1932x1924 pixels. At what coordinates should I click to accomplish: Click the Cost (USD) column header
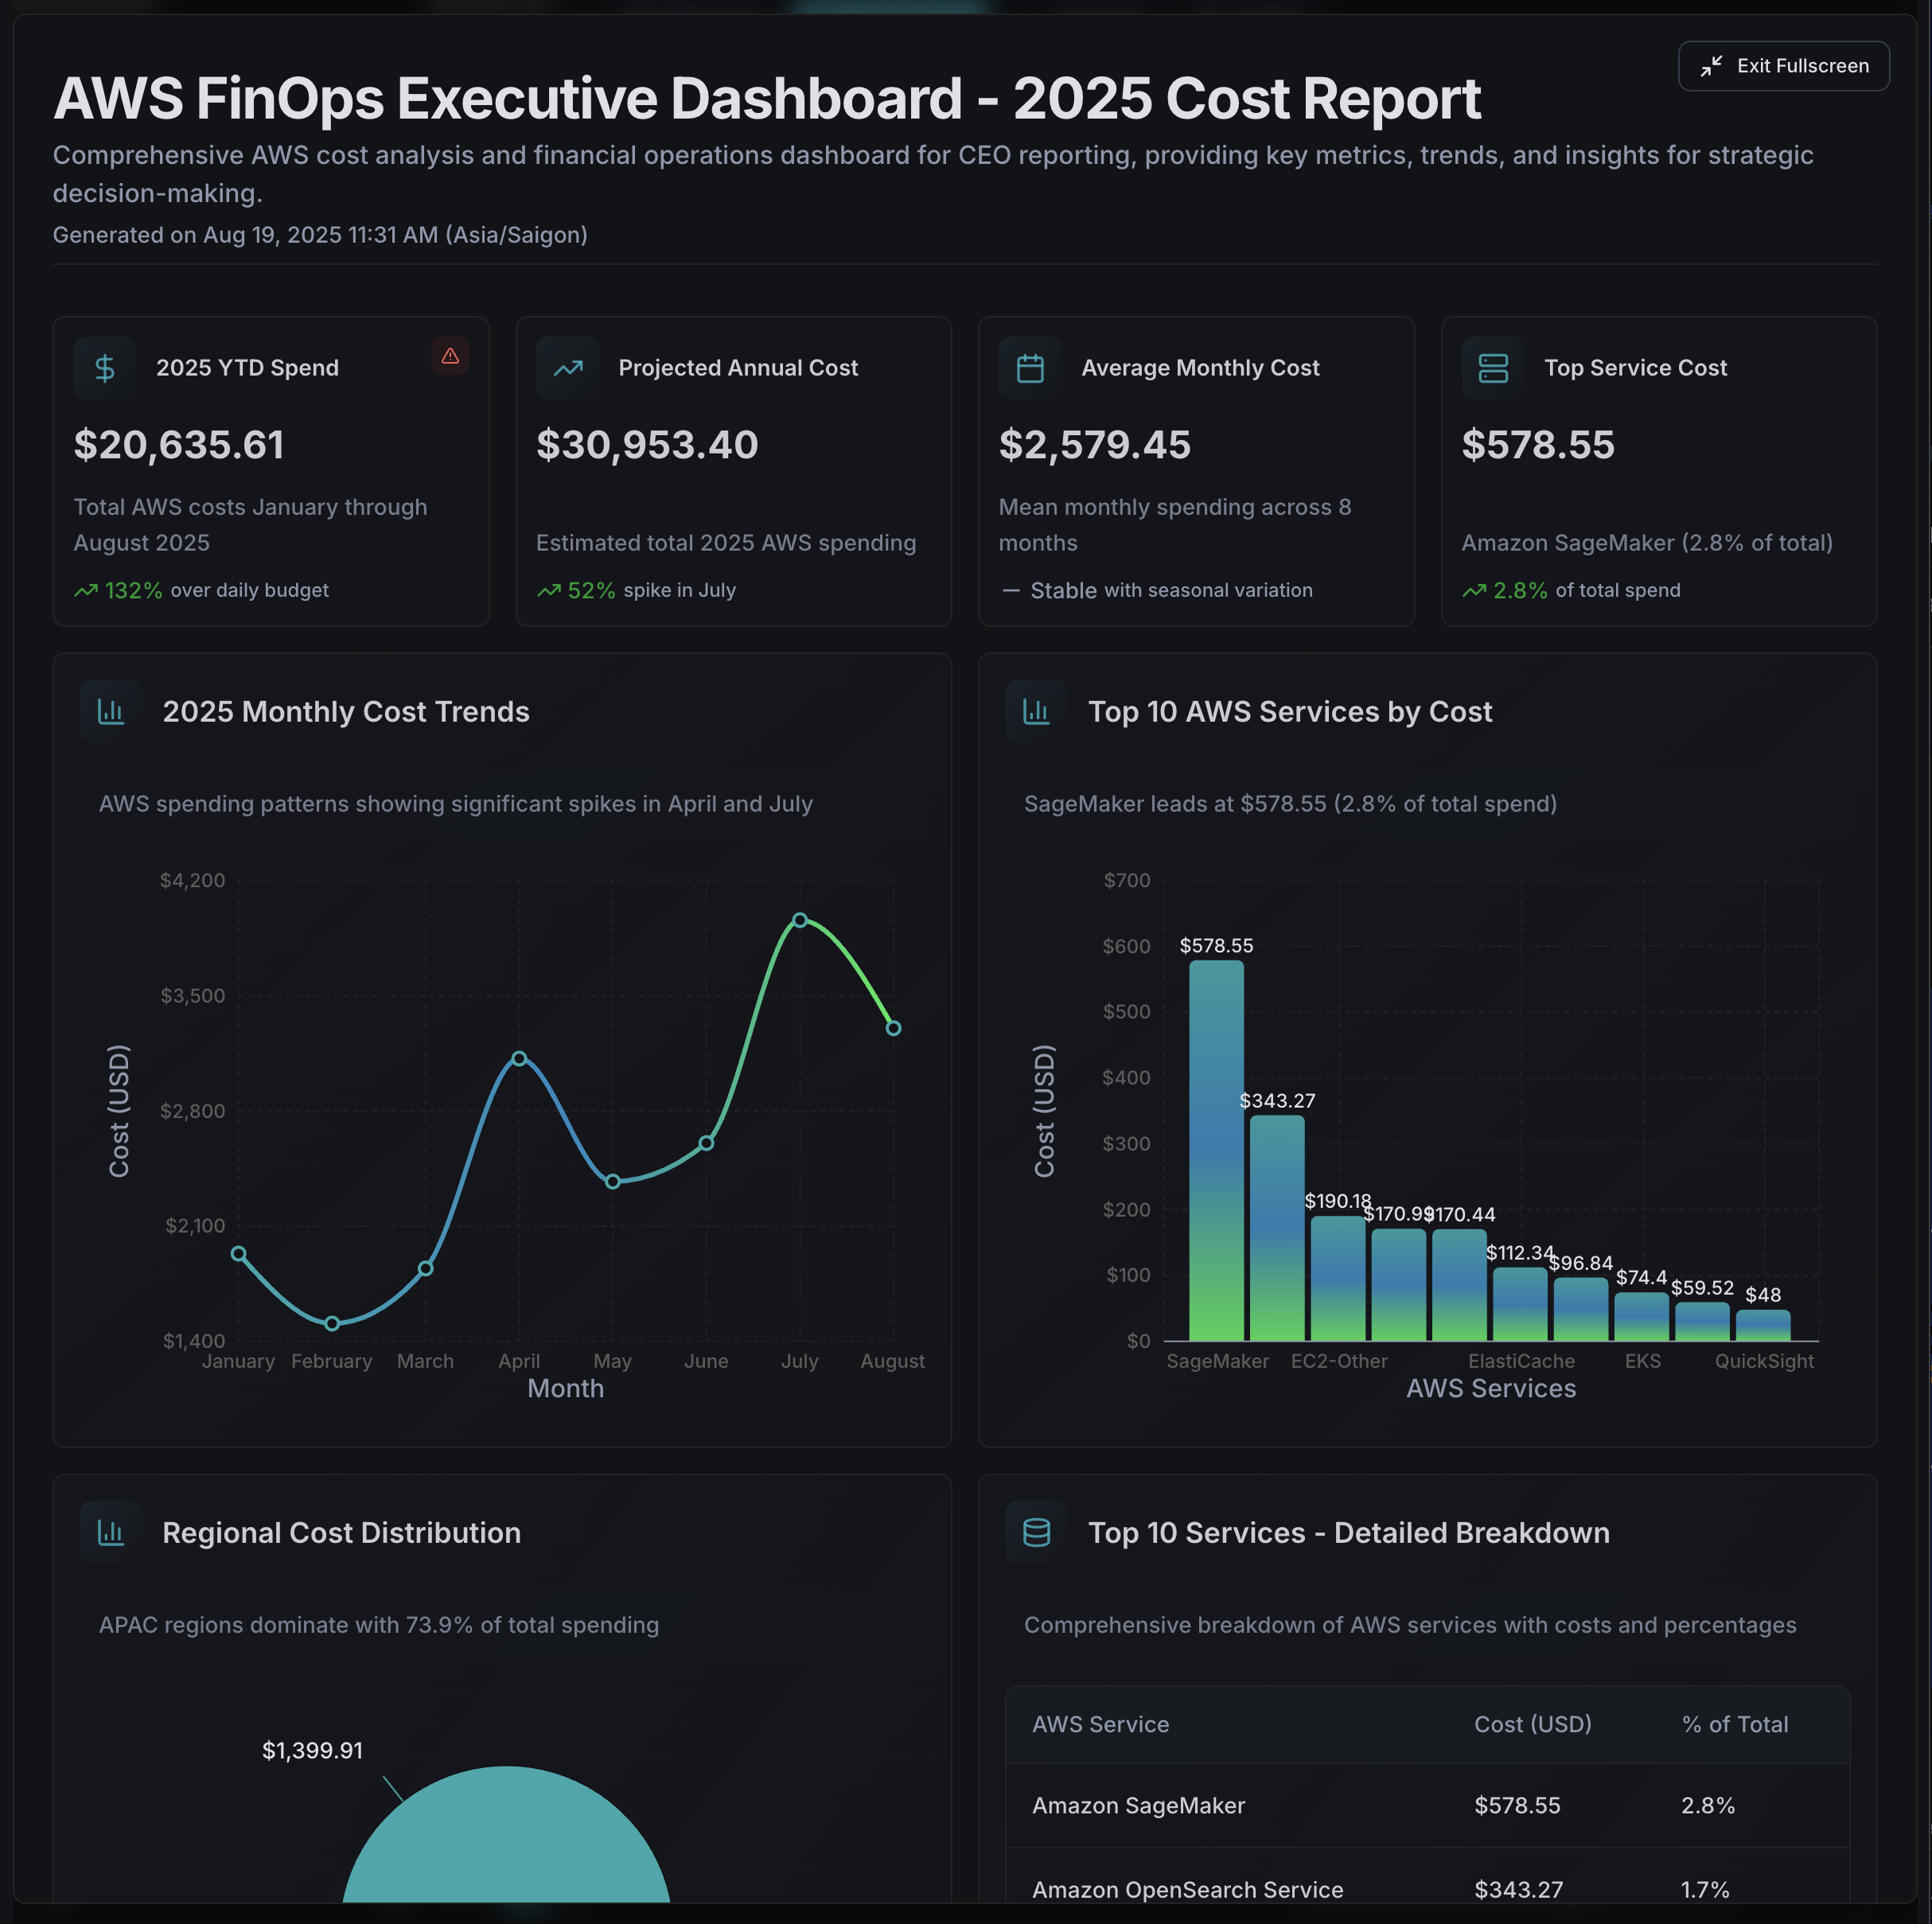1532,1724
